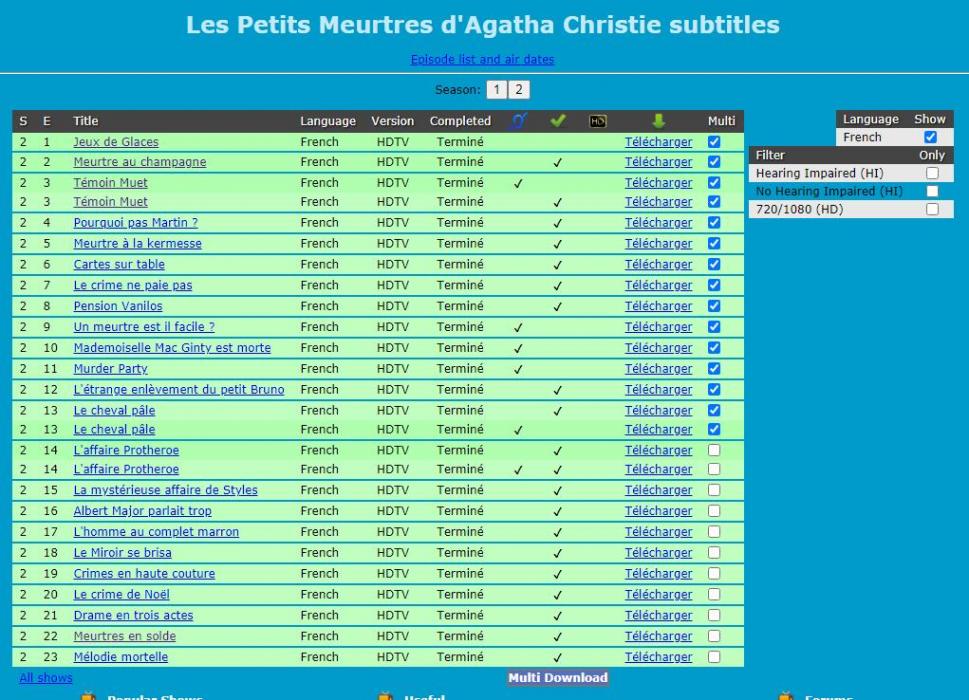Click the green download arrow header icon
This screenshot has height=700, width=969.
point(658,121)
